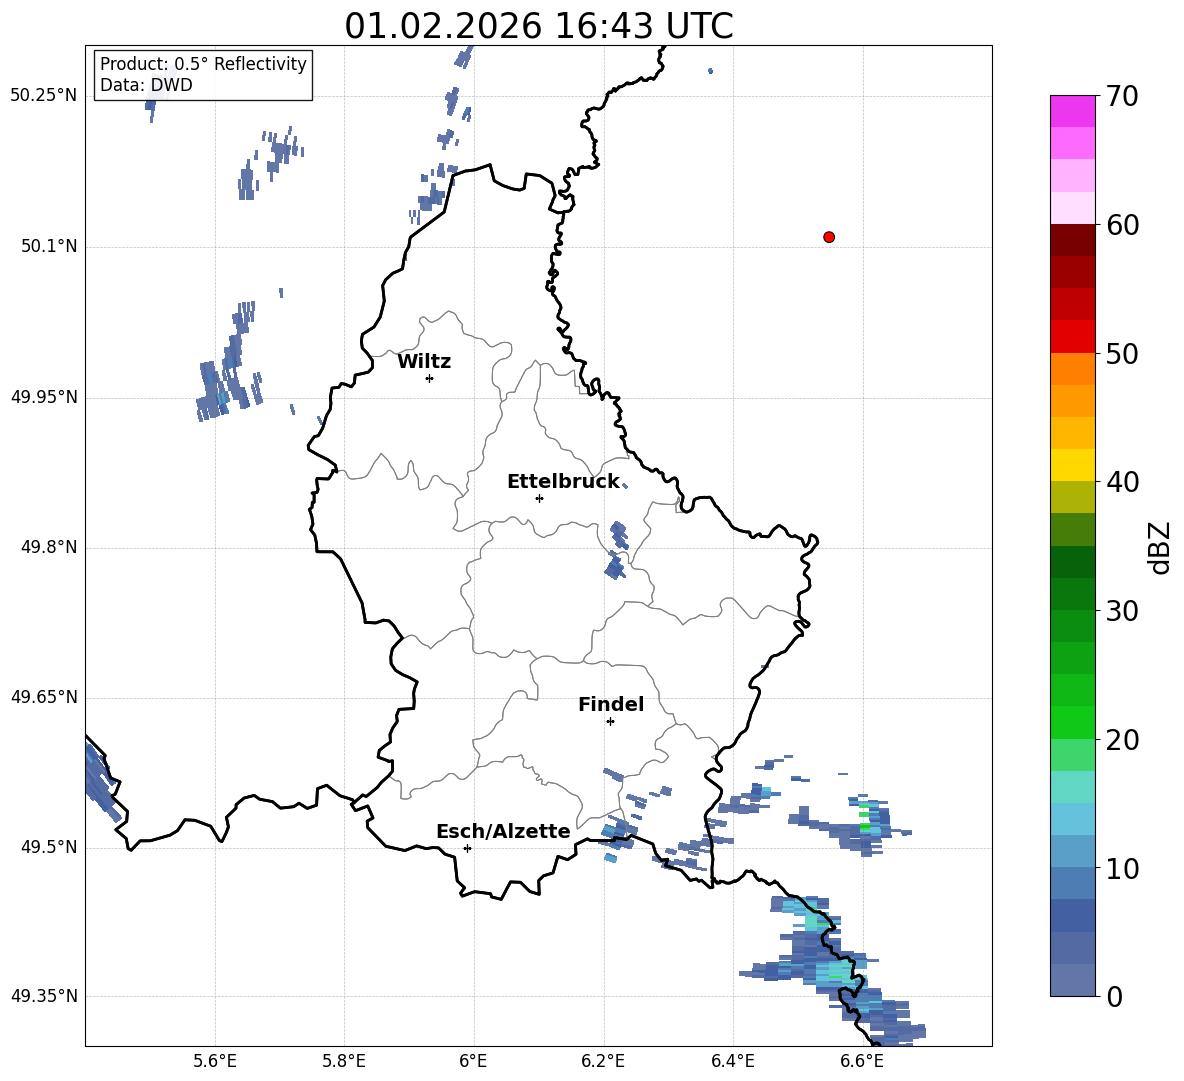This screenshot has width=1184, height=1081.
Task: Click the 6.4°E longitude label
Action: [732, 1061]
